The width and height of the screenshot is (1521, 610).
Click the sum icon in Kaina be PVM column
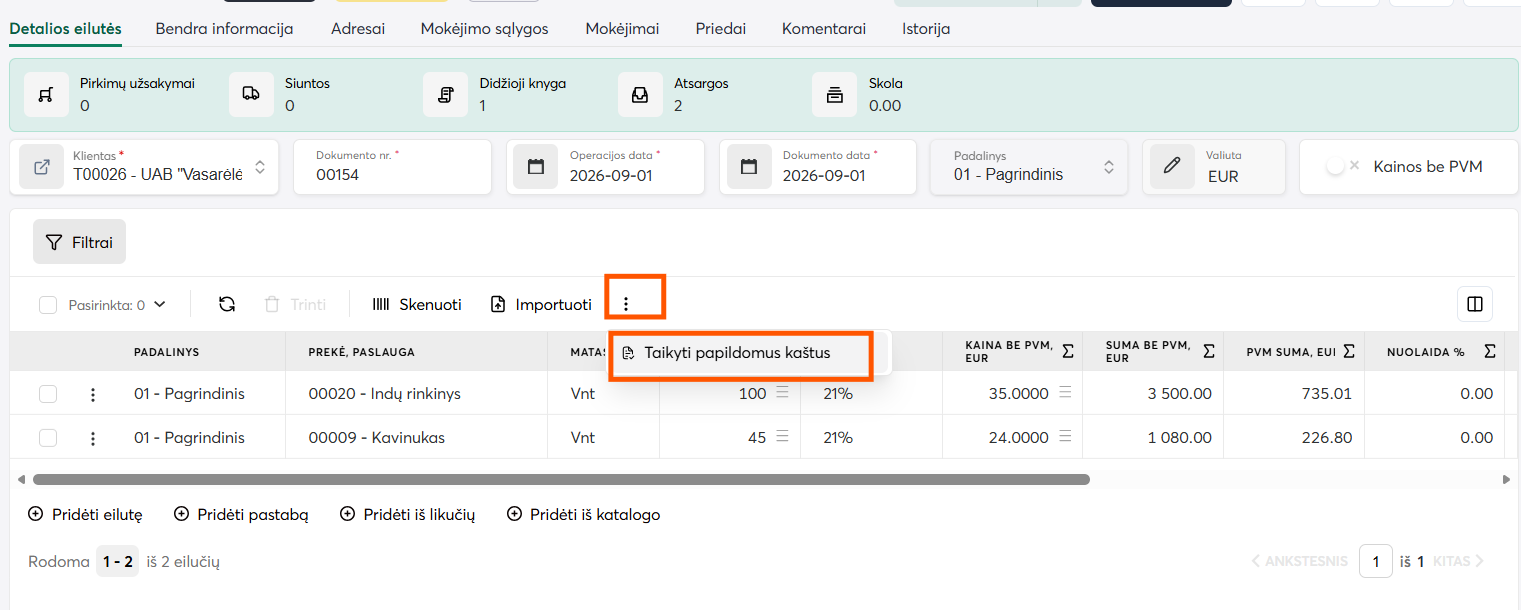click(1068, 351)
